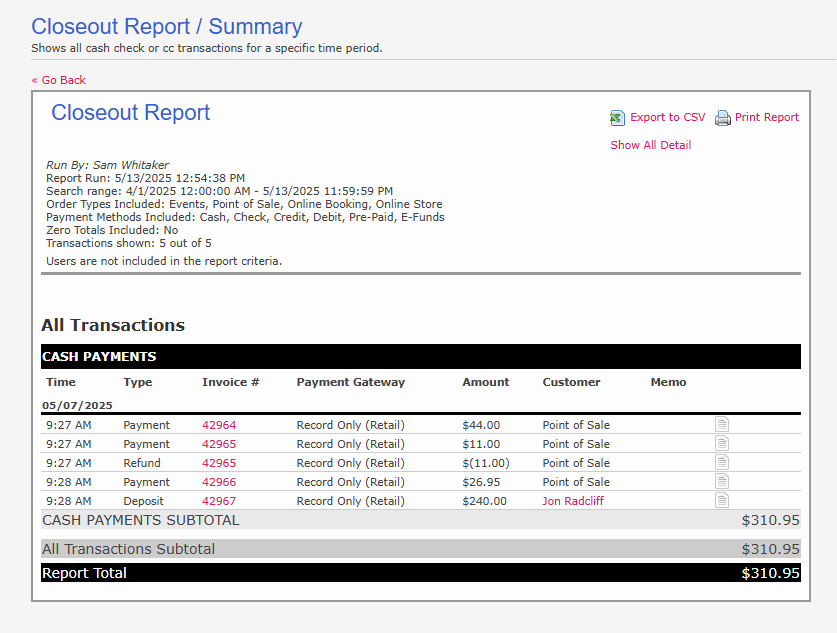
Task: Click the All Transactions heading
Action: click(x=113, y=325)
